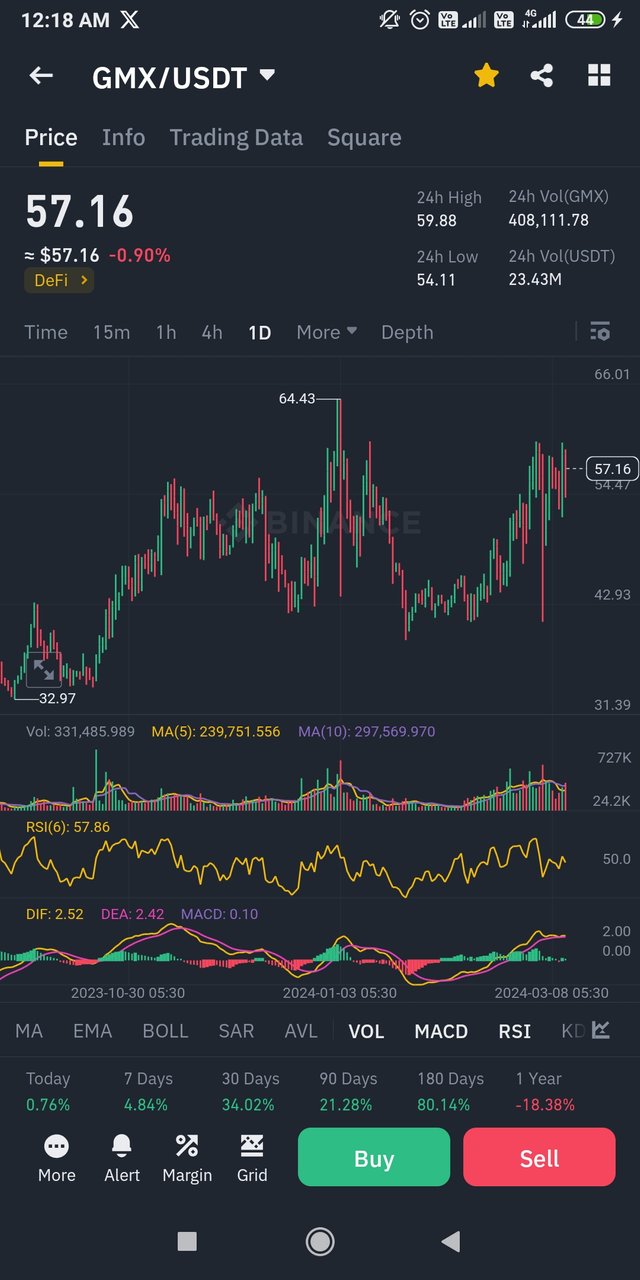Viewport: 640px width, 1280px height.
Task: Open the Margin percent icon
Action: pos(187,1146)
